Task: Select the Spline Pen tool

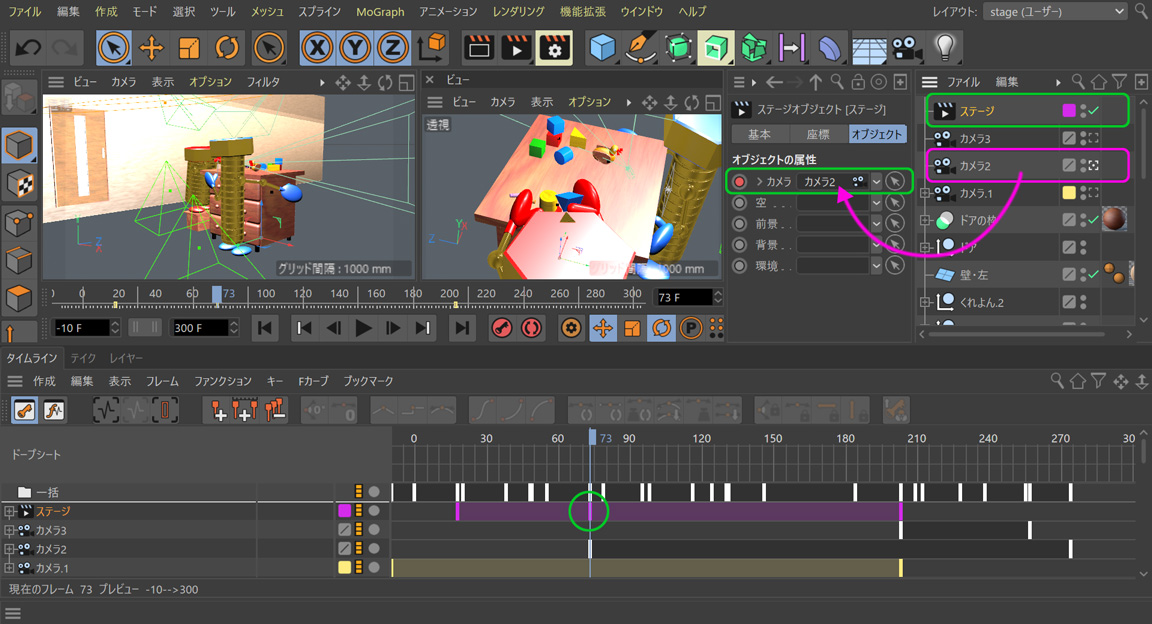Action: pyautogui.click(x=640, y=47)
